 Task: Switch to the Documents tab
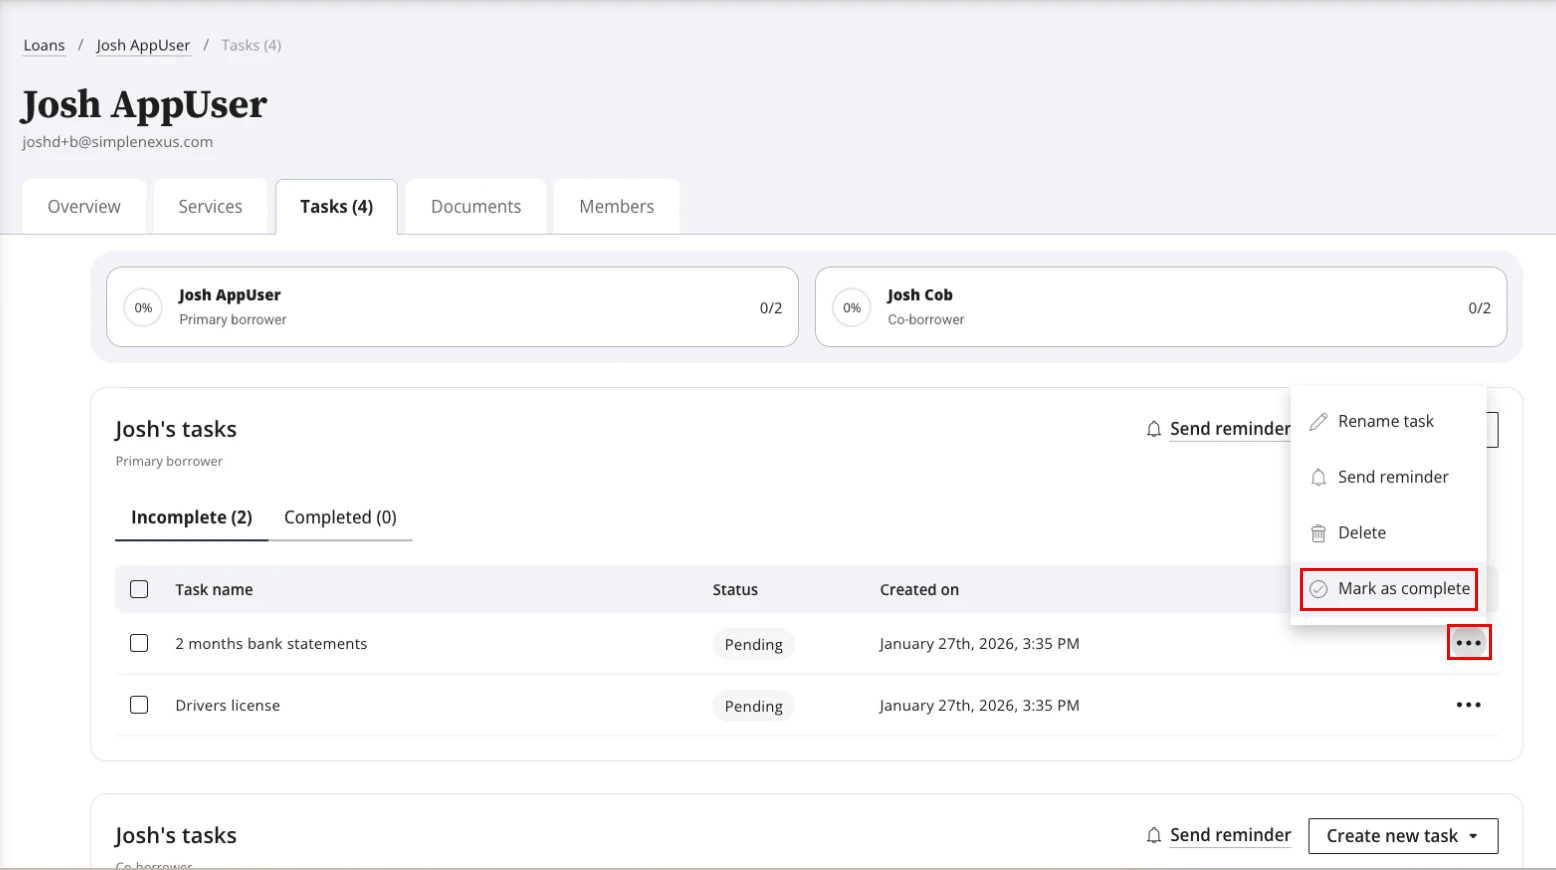point(476,207)
